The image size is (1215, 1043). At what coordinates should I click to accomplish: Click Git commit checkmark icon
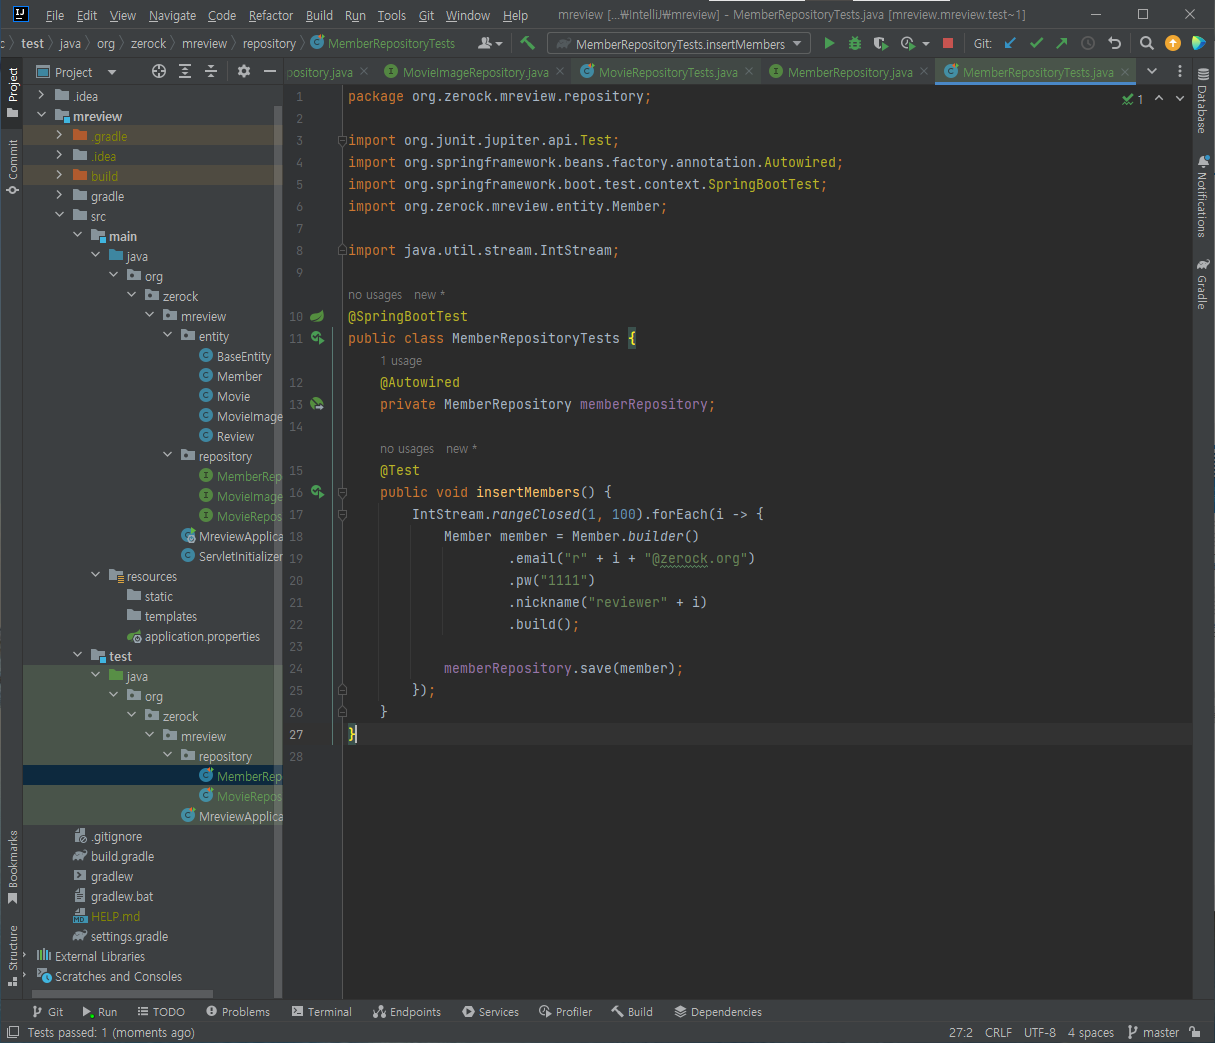pos(1036,43)
